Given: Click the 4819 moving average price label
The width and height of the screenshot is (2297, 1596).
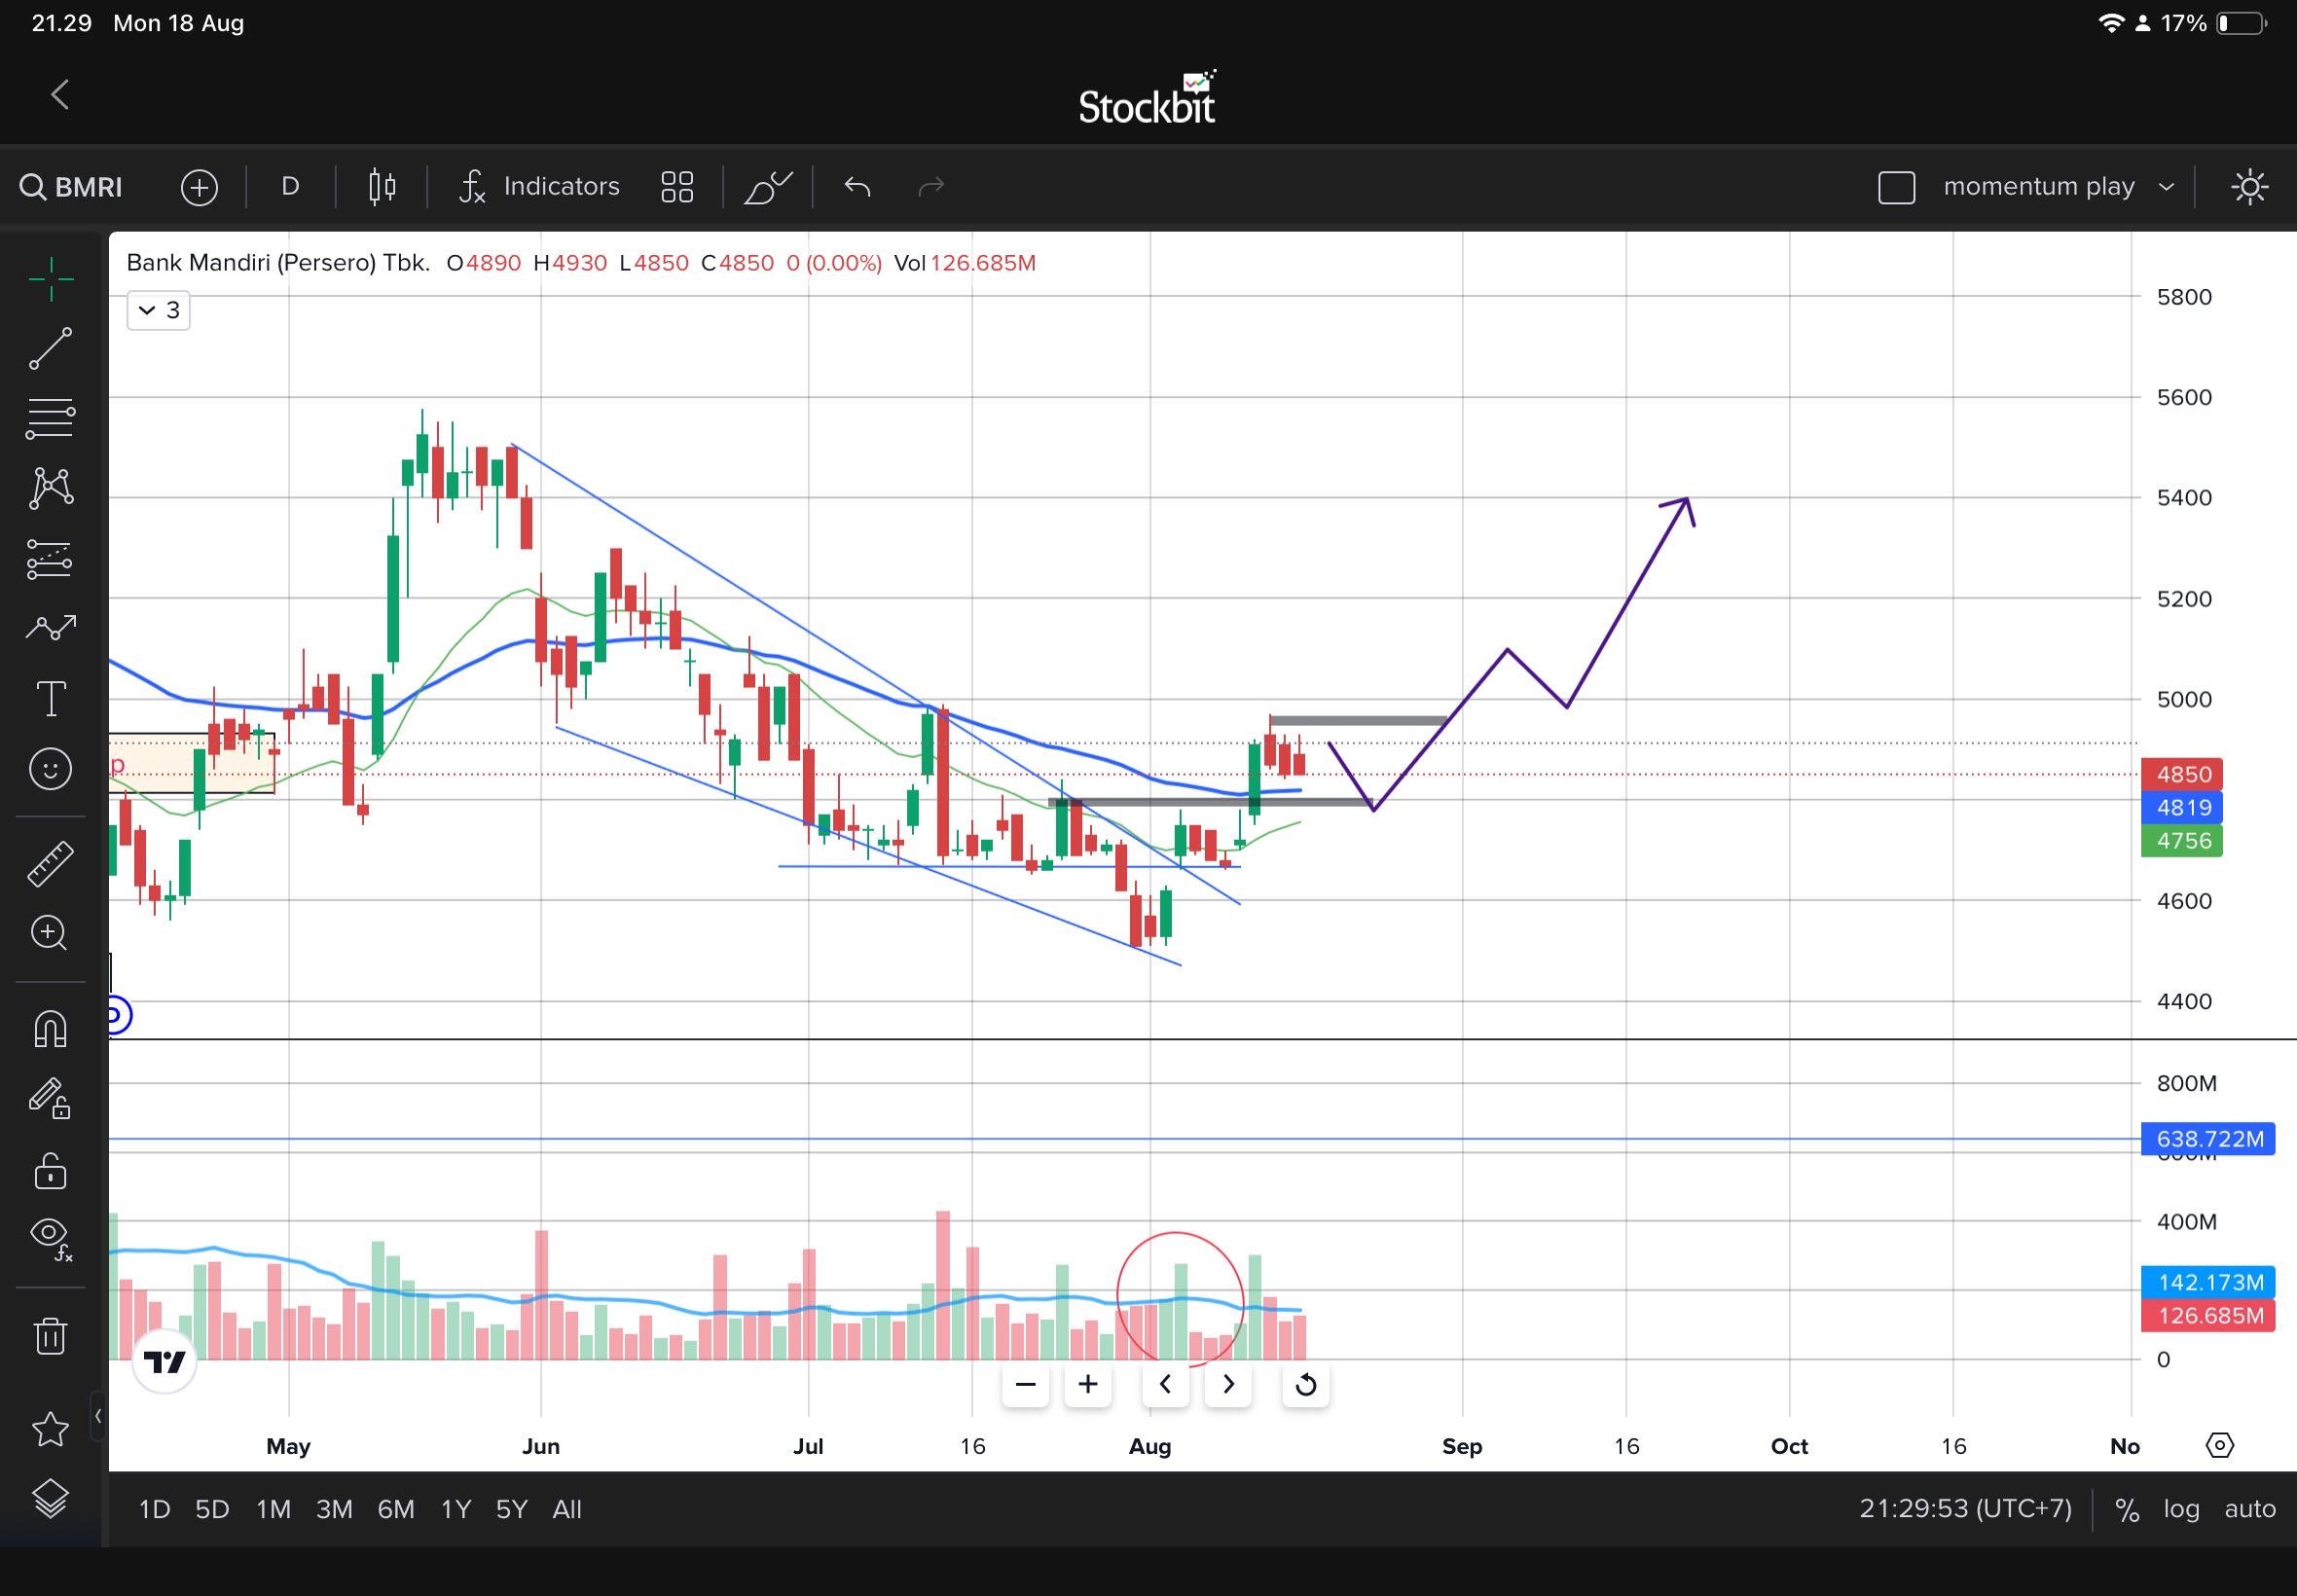Looking at the screenshot, I should tap(2182, 807).
